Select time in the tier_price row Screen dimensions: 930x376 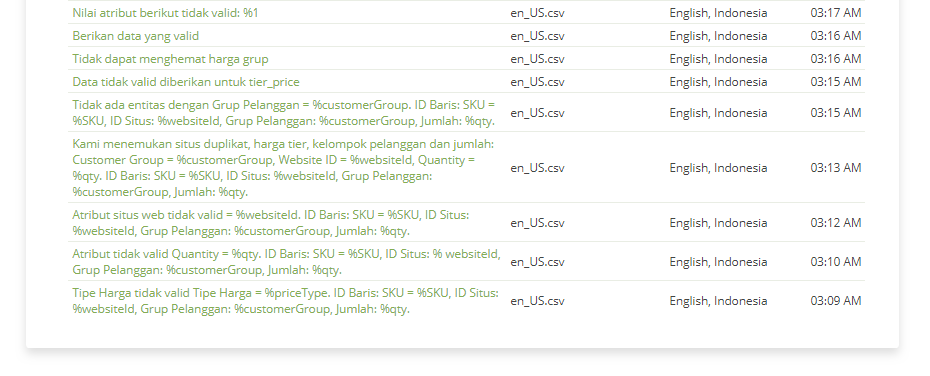point(836,82)
